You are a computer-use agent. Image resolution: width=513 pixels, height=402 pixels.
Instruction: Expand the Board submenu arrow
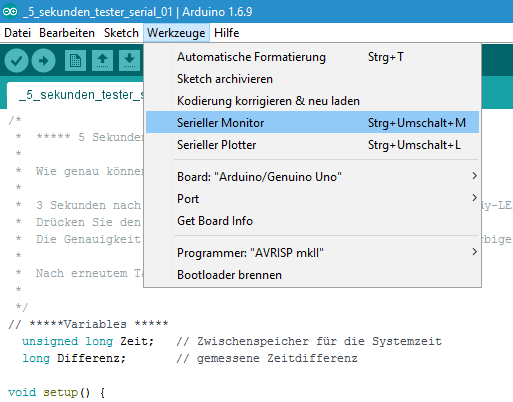474,176
